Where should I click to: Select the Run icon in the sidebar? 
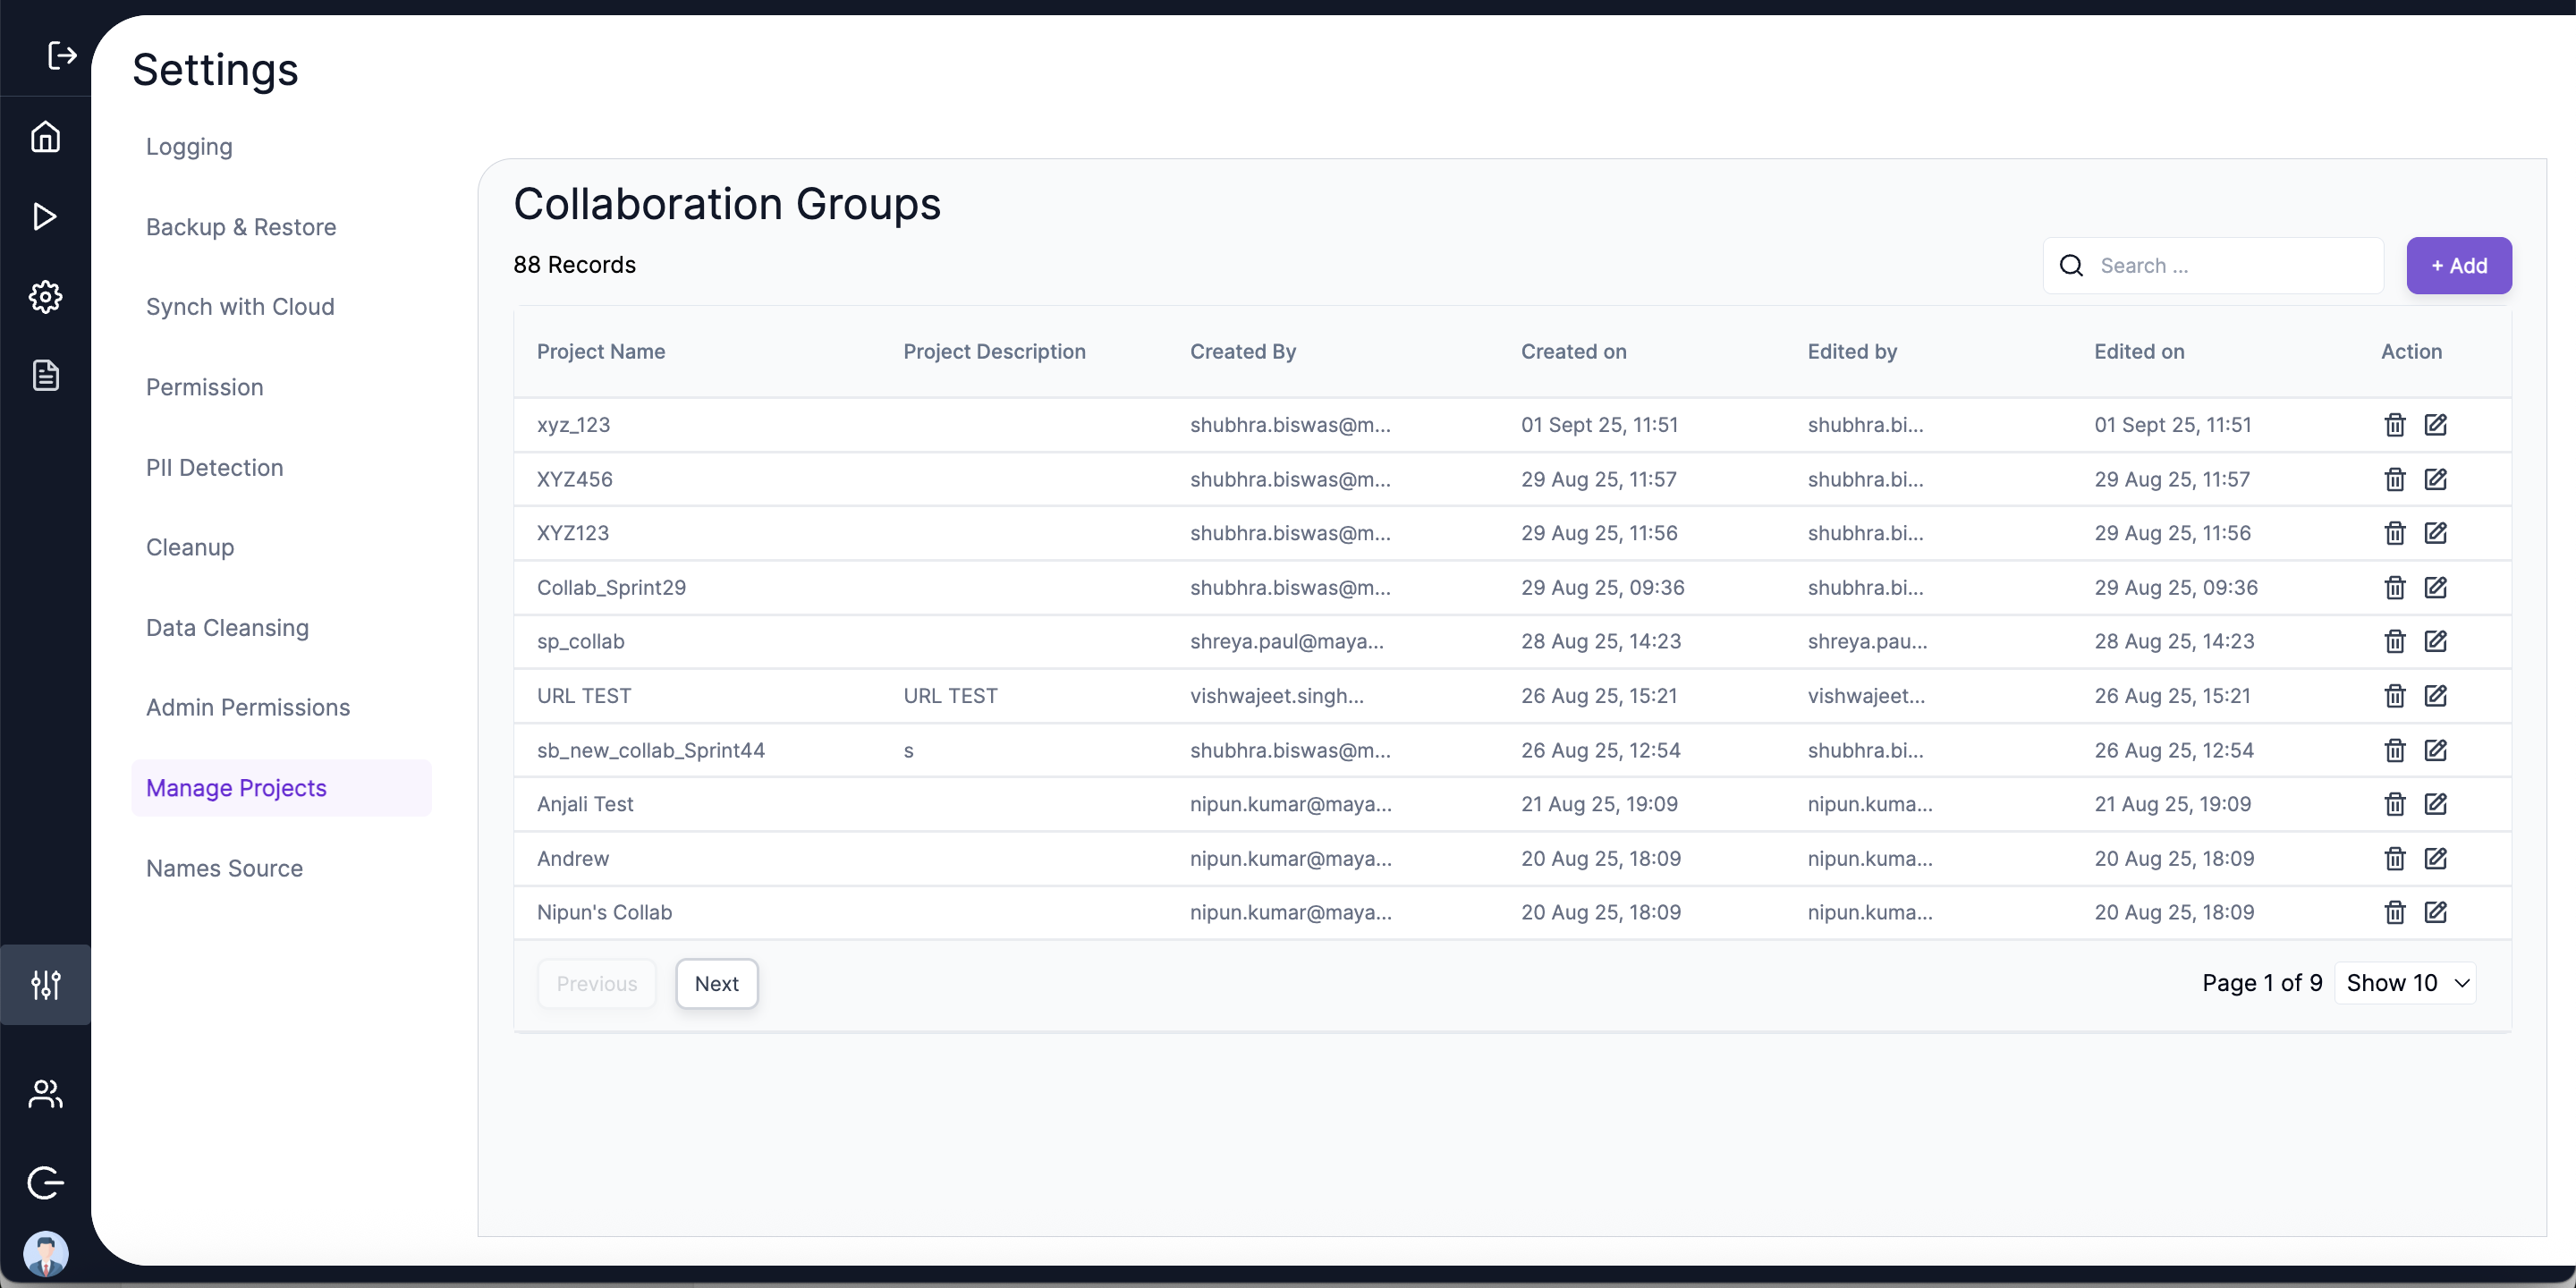click(x=45, y=216)
